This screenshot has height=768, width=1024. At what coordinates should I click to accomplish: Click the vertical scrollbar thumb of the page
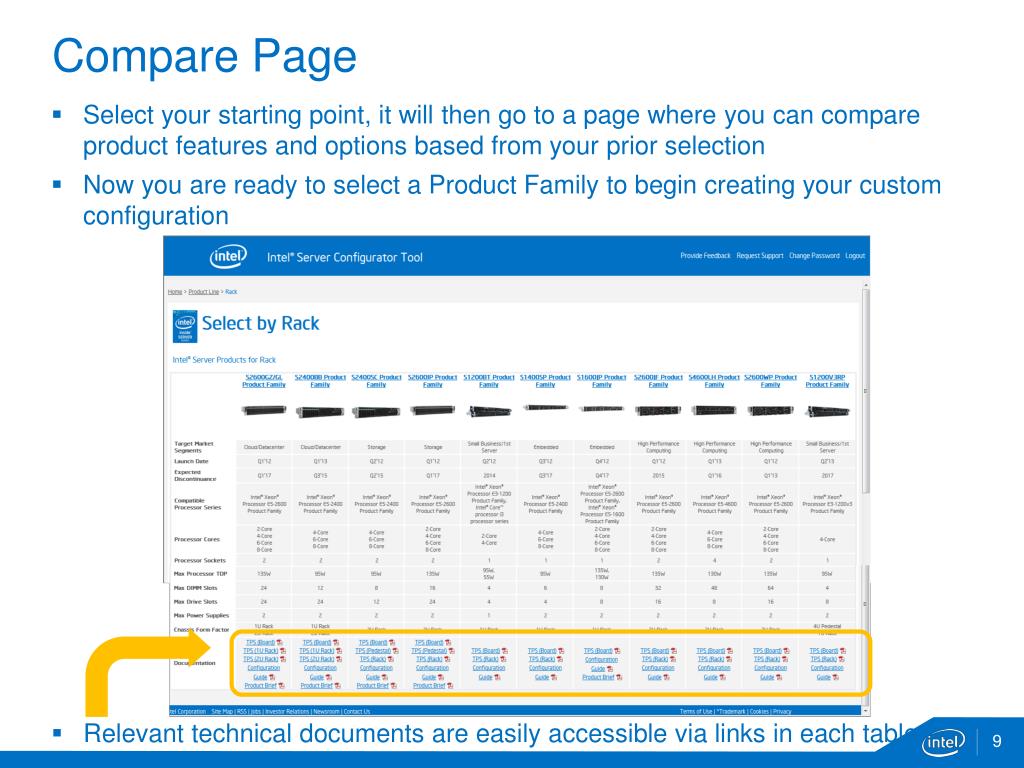pyautogui.click(x=866, y=392)
